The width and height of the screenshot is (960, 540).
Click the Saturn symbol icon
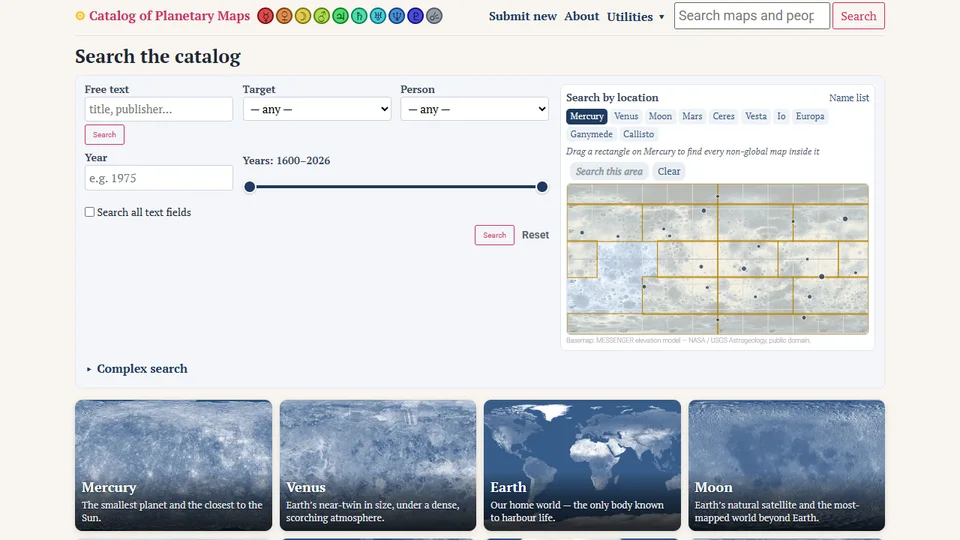pos(359,16)
